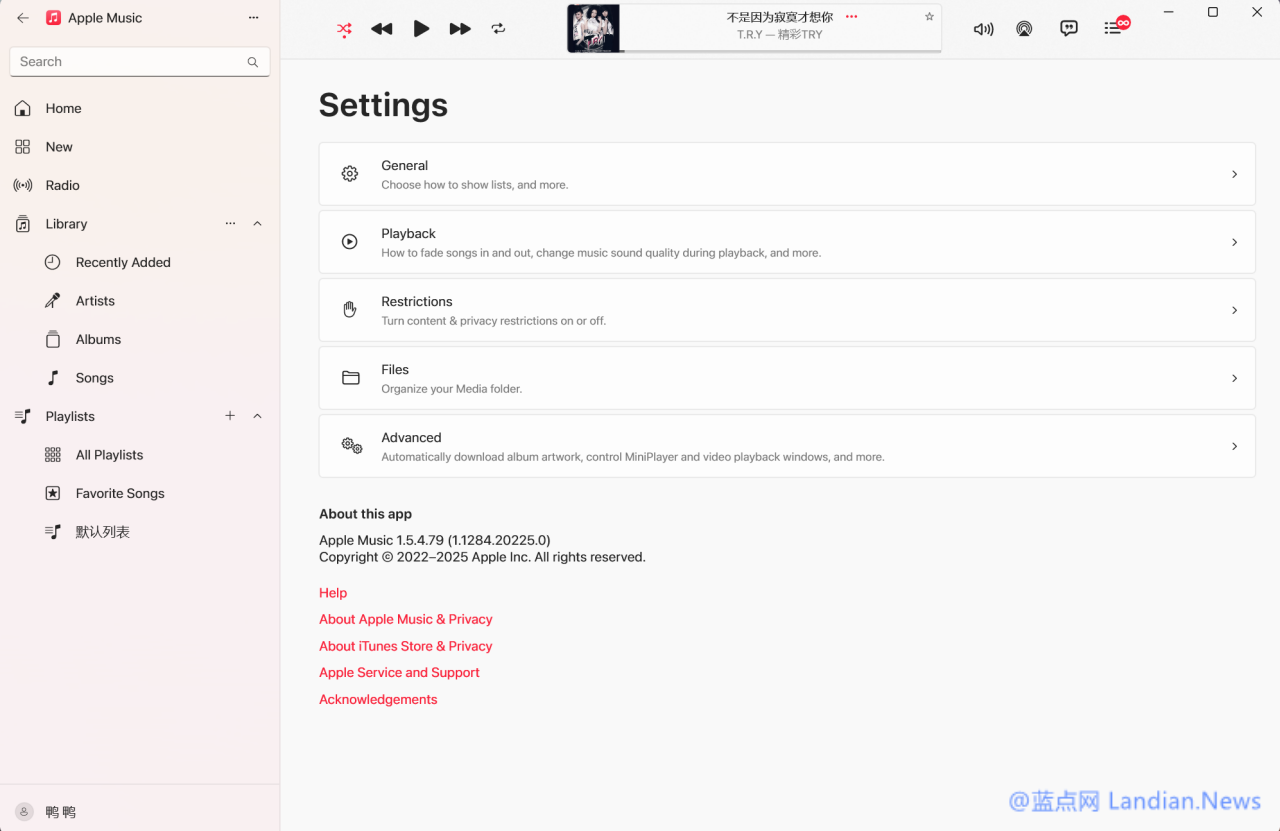Toggle repeat mode
This screenshot has width=1280, height=831.
tap(498, 29)
